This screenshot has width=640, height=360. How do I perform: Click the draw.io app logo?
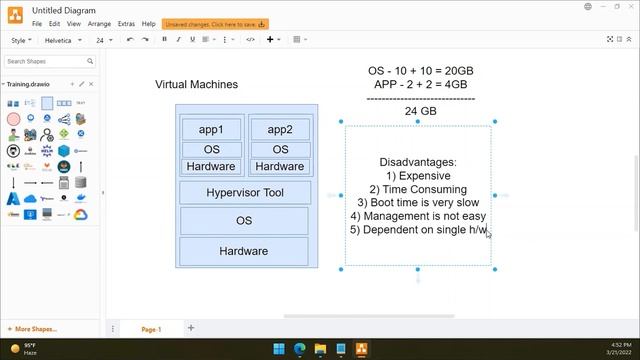pyautogui.click(x=15, y=16)
